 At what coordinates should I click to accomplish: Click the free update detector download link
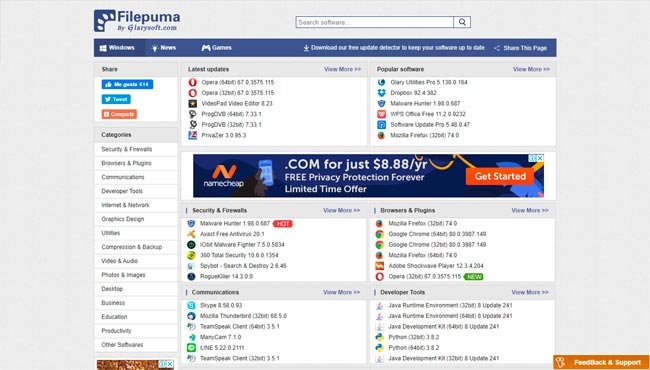point(394,48)
